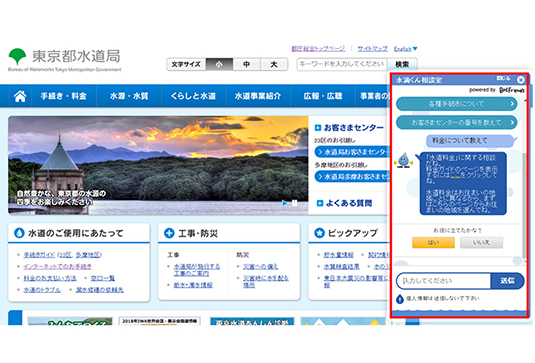This screenshot has height=363, width=535.
Task: Open 災害への備え link
Action: tap(260, 266)
